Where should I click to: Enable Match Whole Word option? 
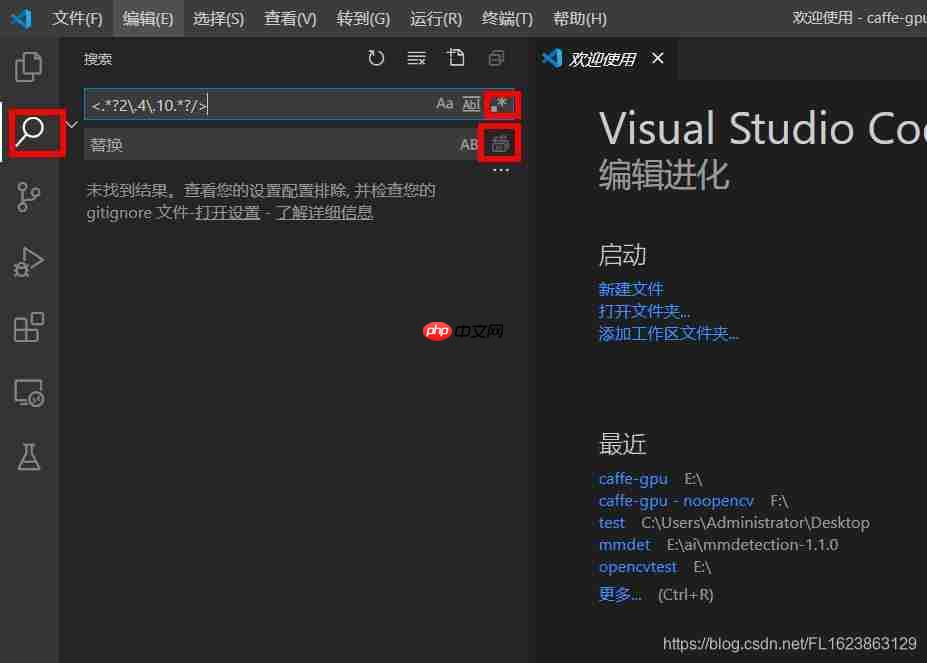point(471,104)
